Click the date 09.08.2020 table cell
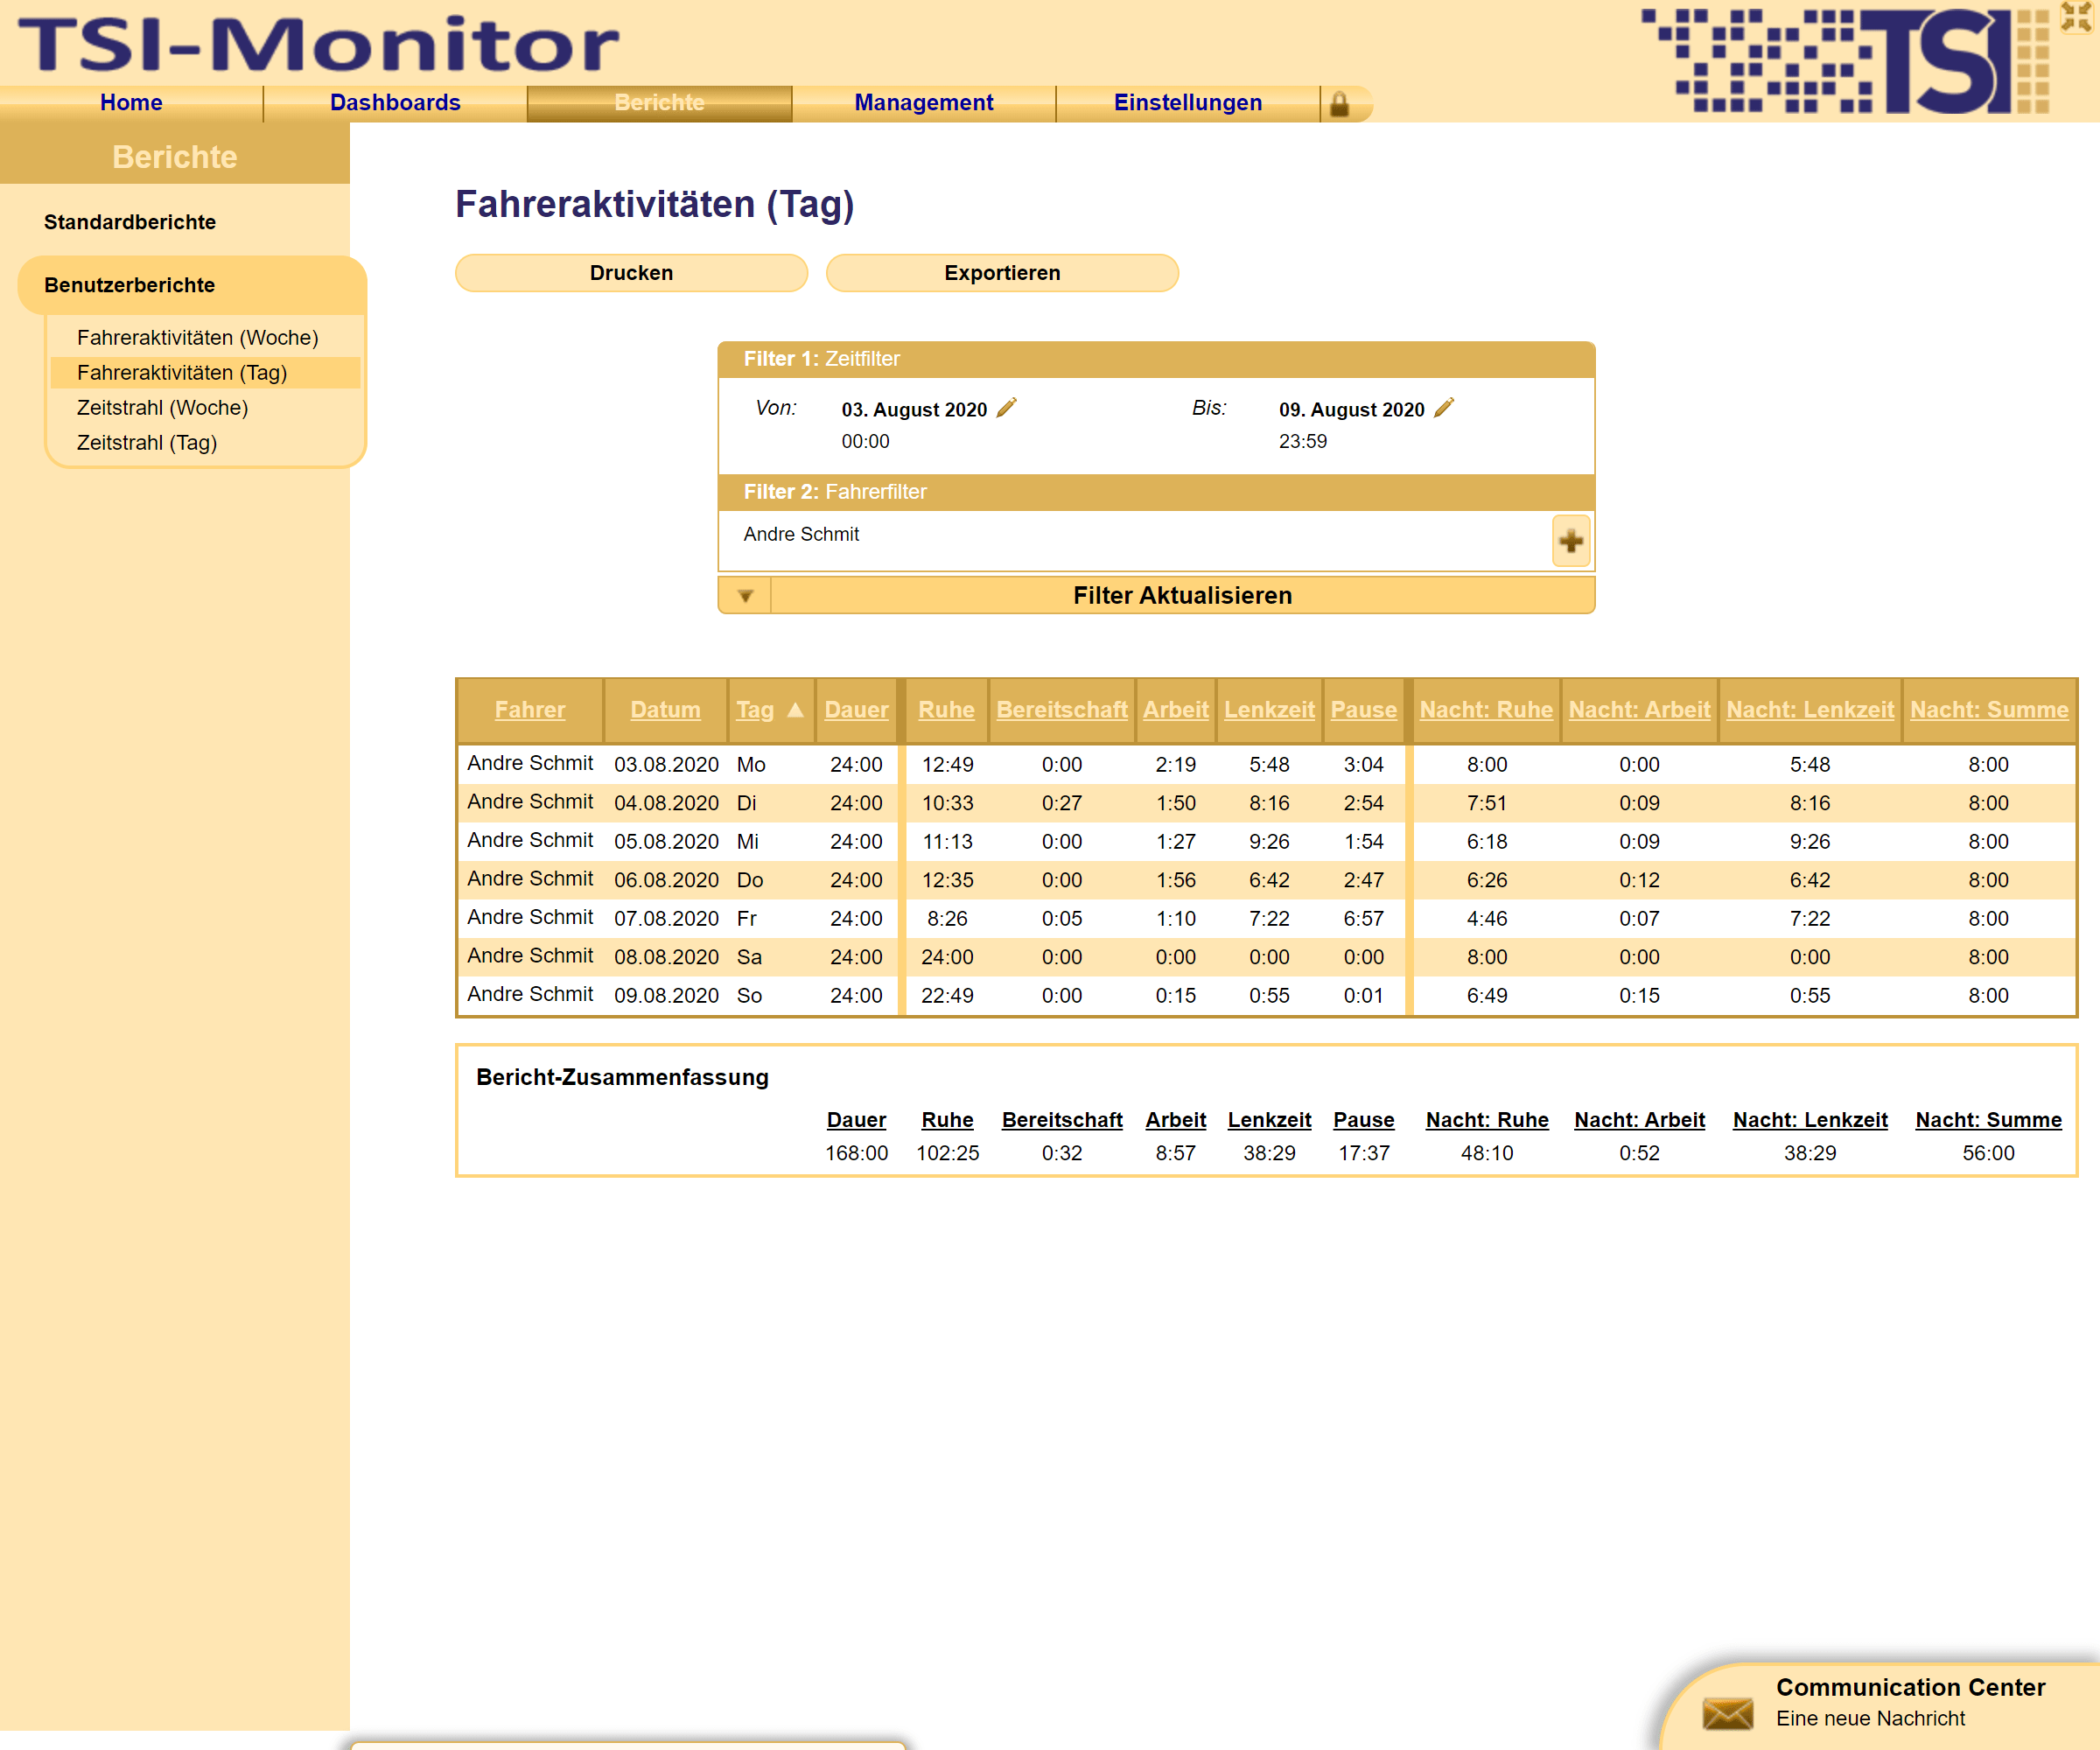This screenshot has height=1750, width=2100. click(x=666, y=995)
